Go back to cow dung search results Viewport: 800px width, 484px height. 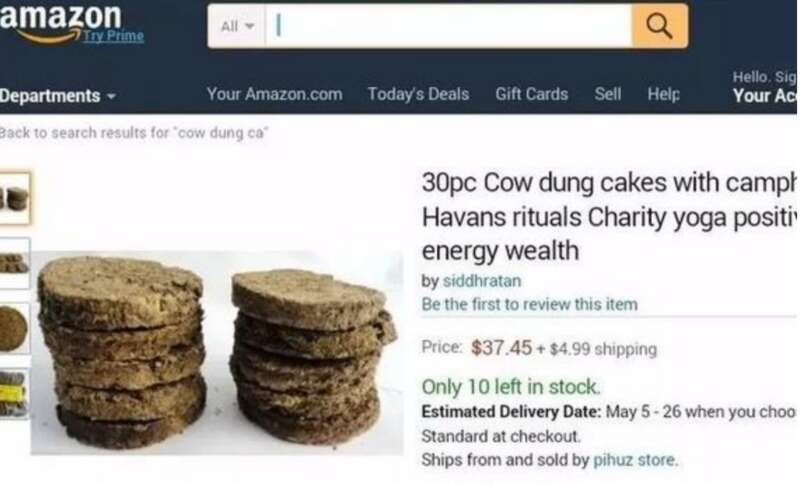pos(133,133)
